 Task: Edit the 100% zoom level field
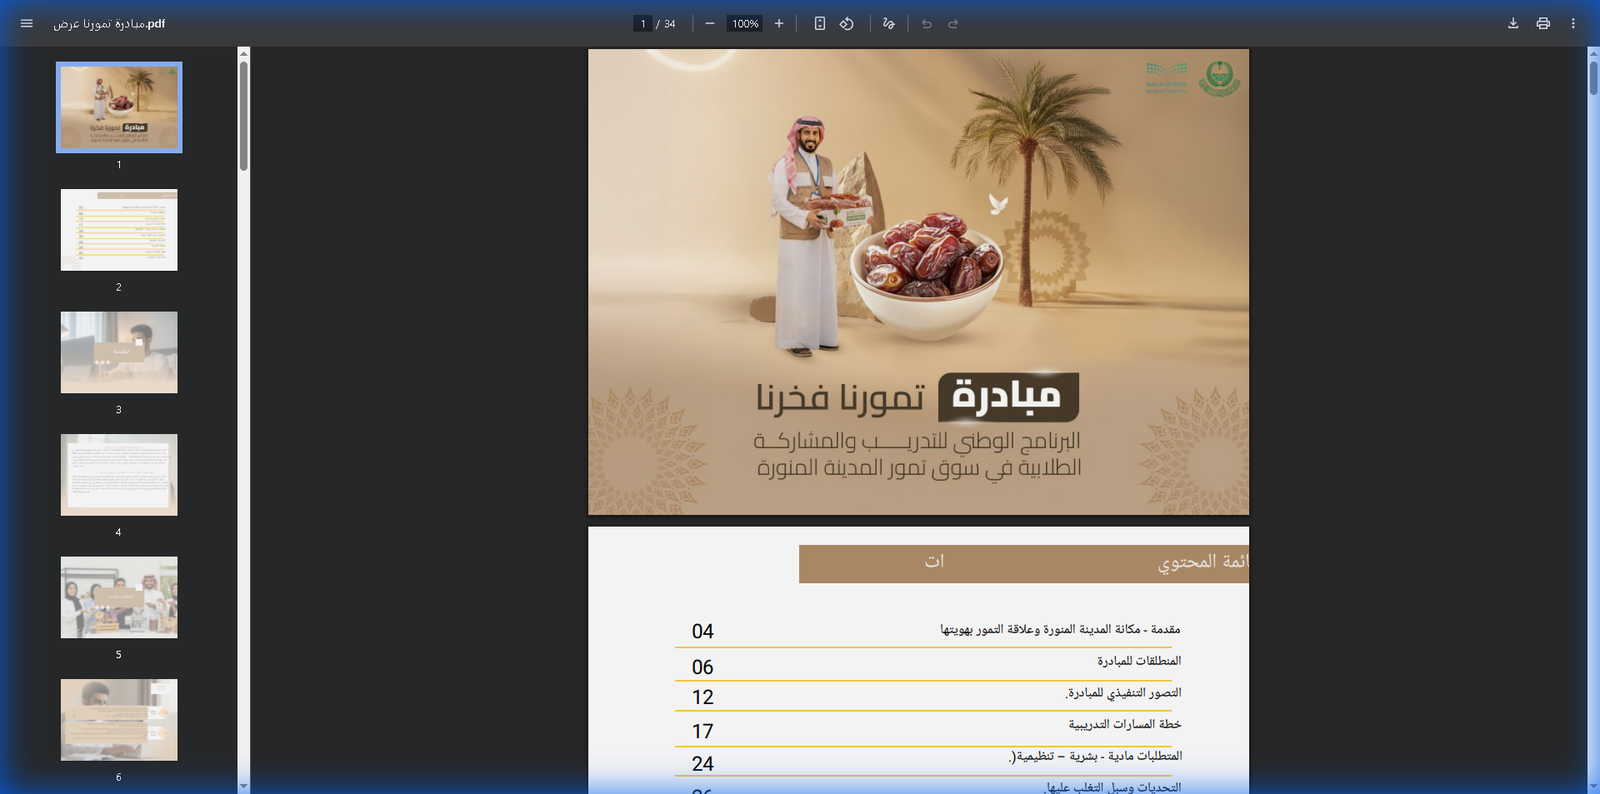tap(745, 23)
